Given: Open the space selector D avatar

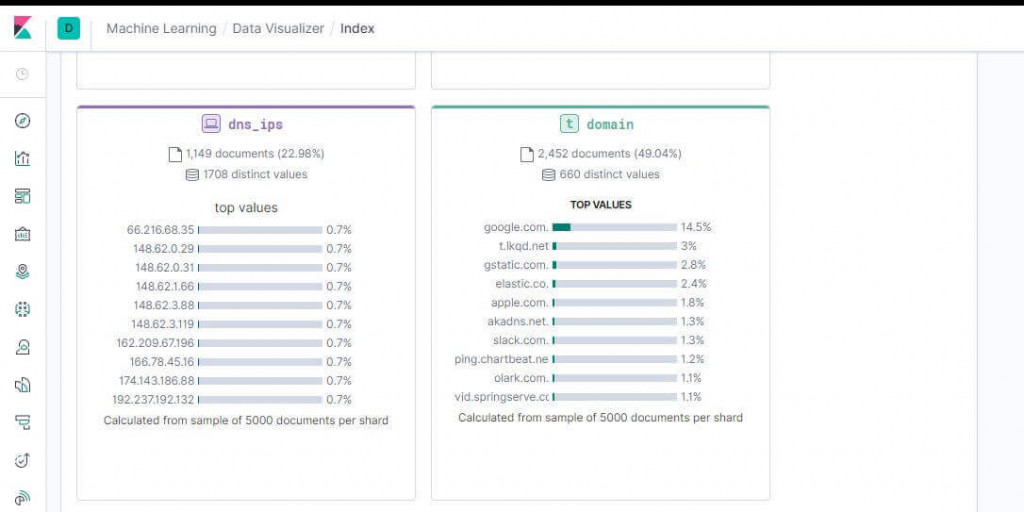Looking at the screenshot, I should pos(69,28).
